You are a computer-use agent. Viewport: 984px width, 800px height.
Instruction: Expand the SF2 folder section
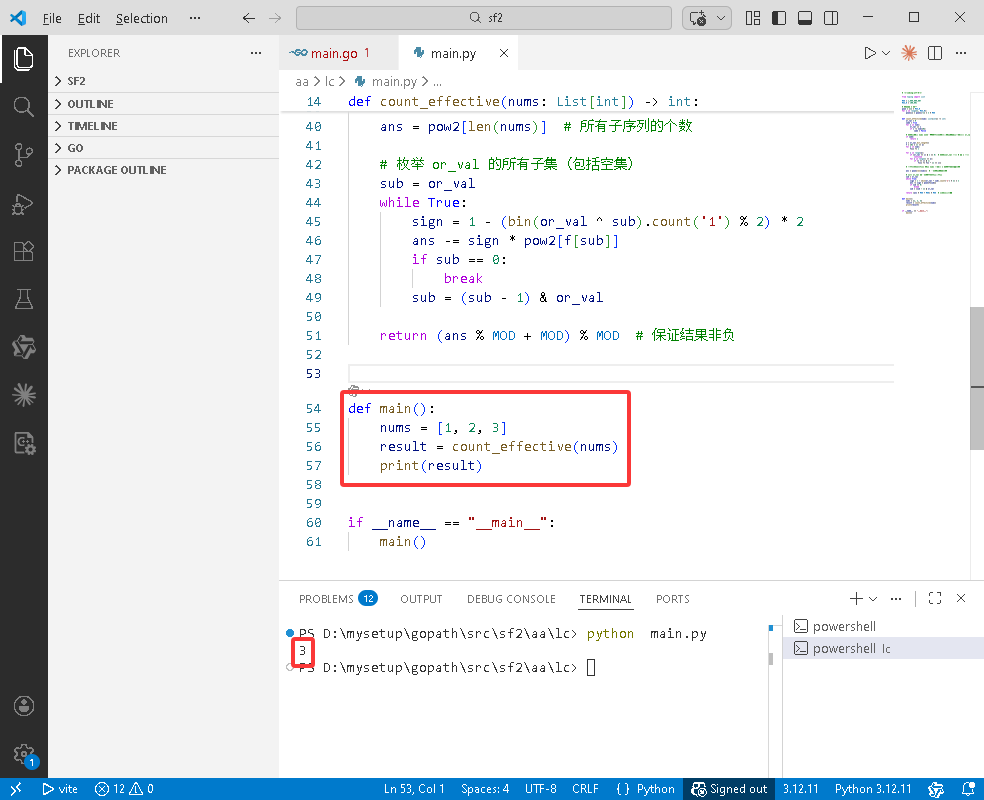coord(163,81)
